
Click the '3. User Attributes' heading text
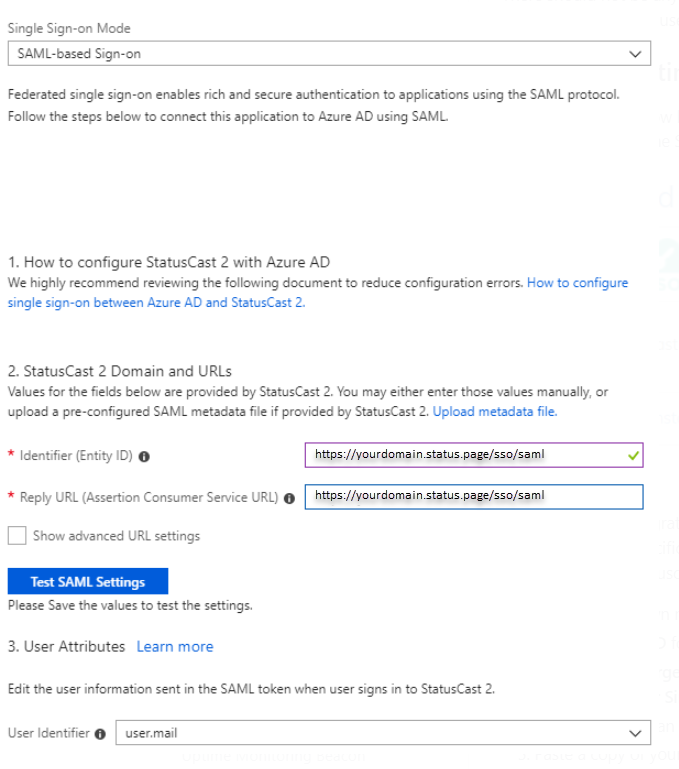pos(66,647)
